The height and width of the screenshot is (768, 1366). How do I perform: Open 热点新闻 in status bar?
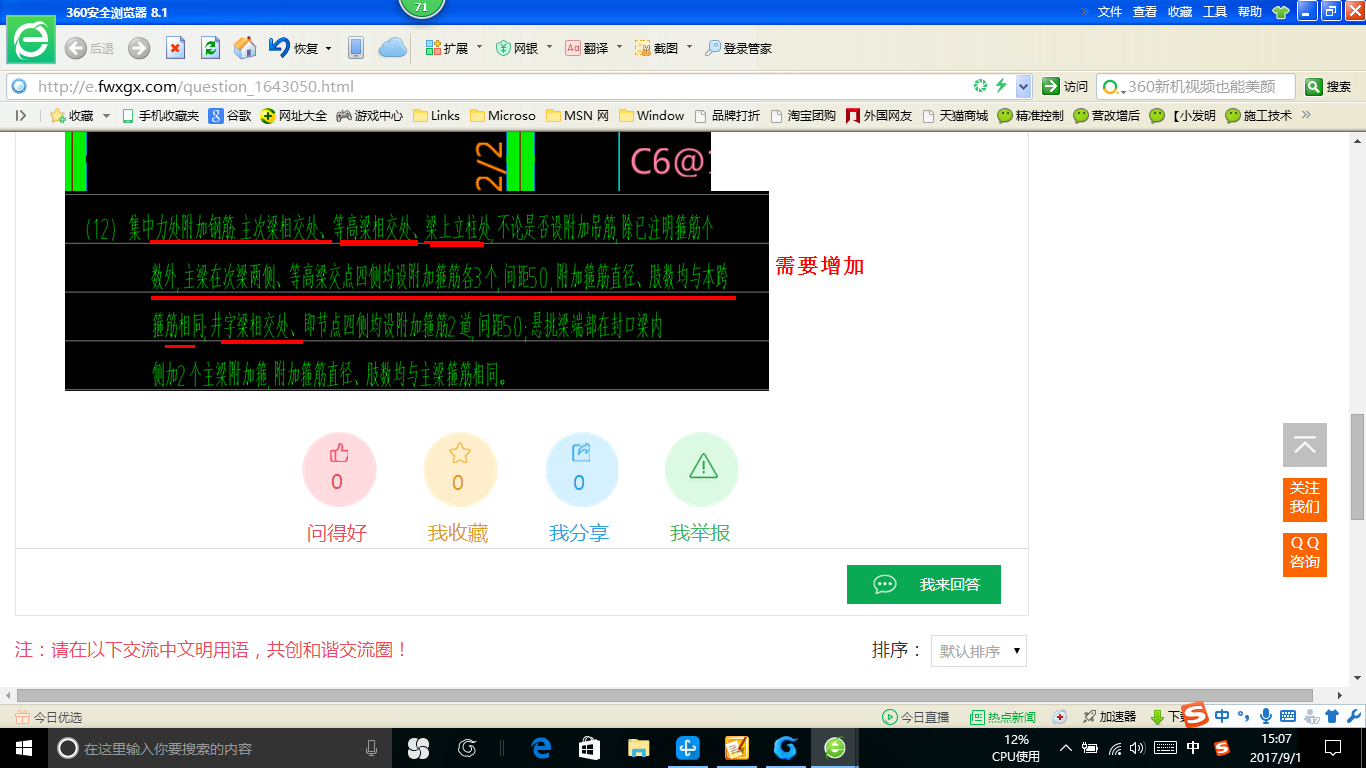[x=1003, y=717]
